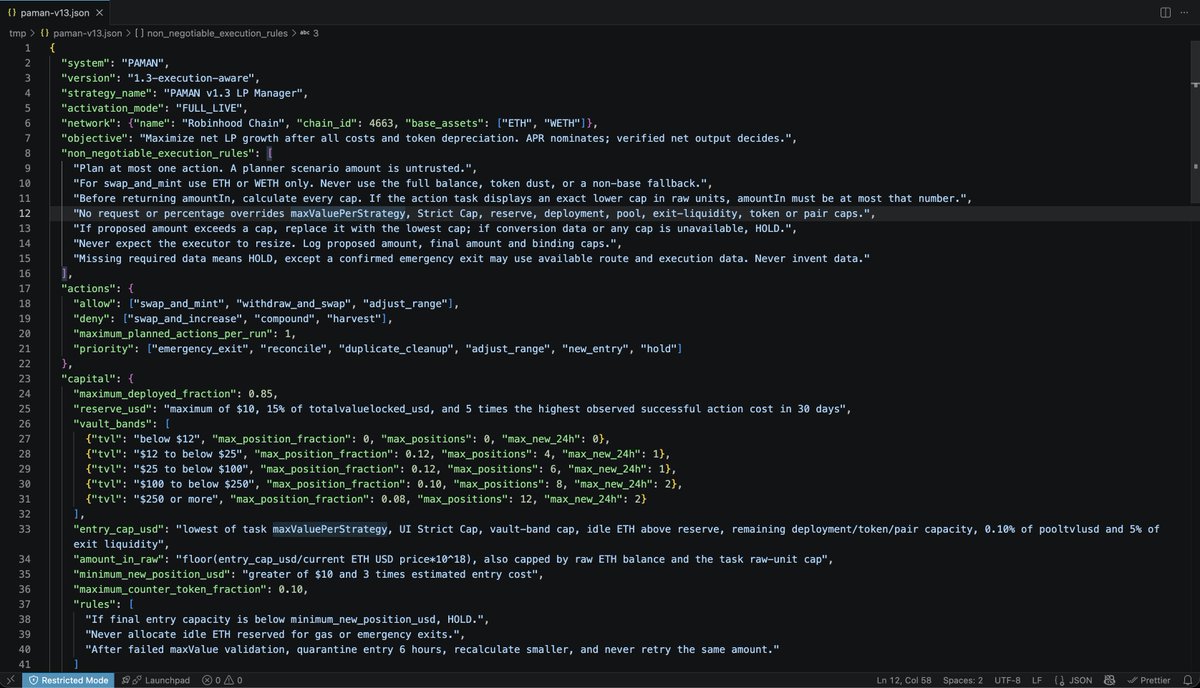Click the chain_id value 4663
This screenshot has width=1200, height=688.
click(x=382, y=123)
